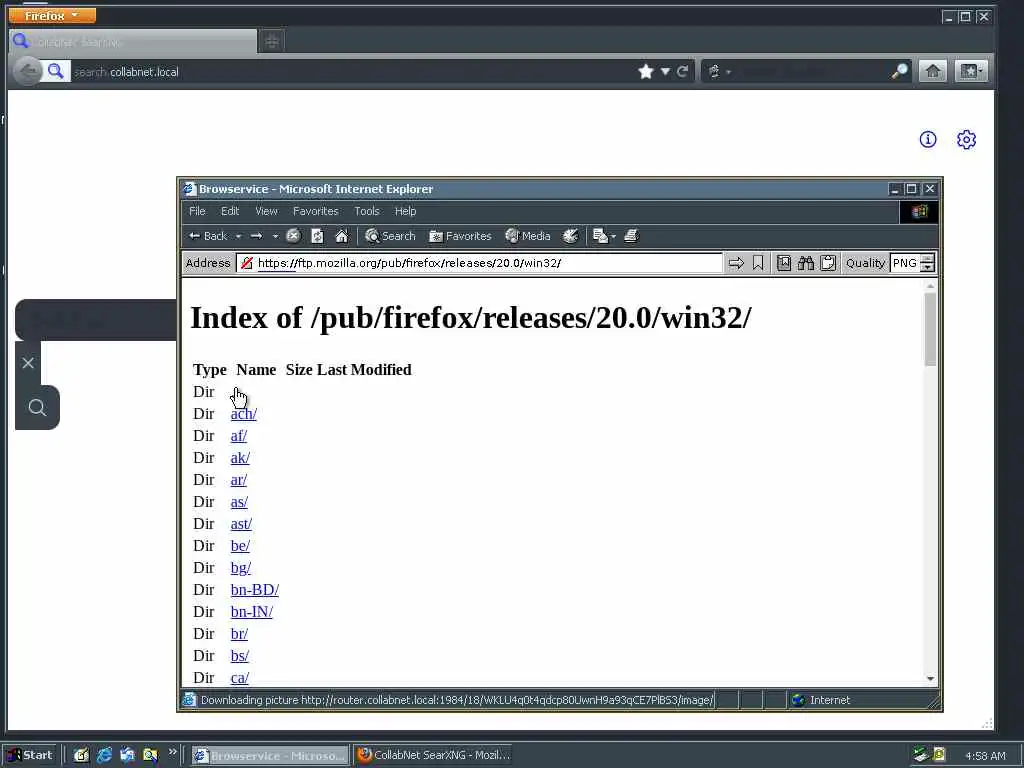This screenshot has width=1024, height=768.
Task: Click the History icon in Internet Explorer toolbar
Action: point(571,236)
